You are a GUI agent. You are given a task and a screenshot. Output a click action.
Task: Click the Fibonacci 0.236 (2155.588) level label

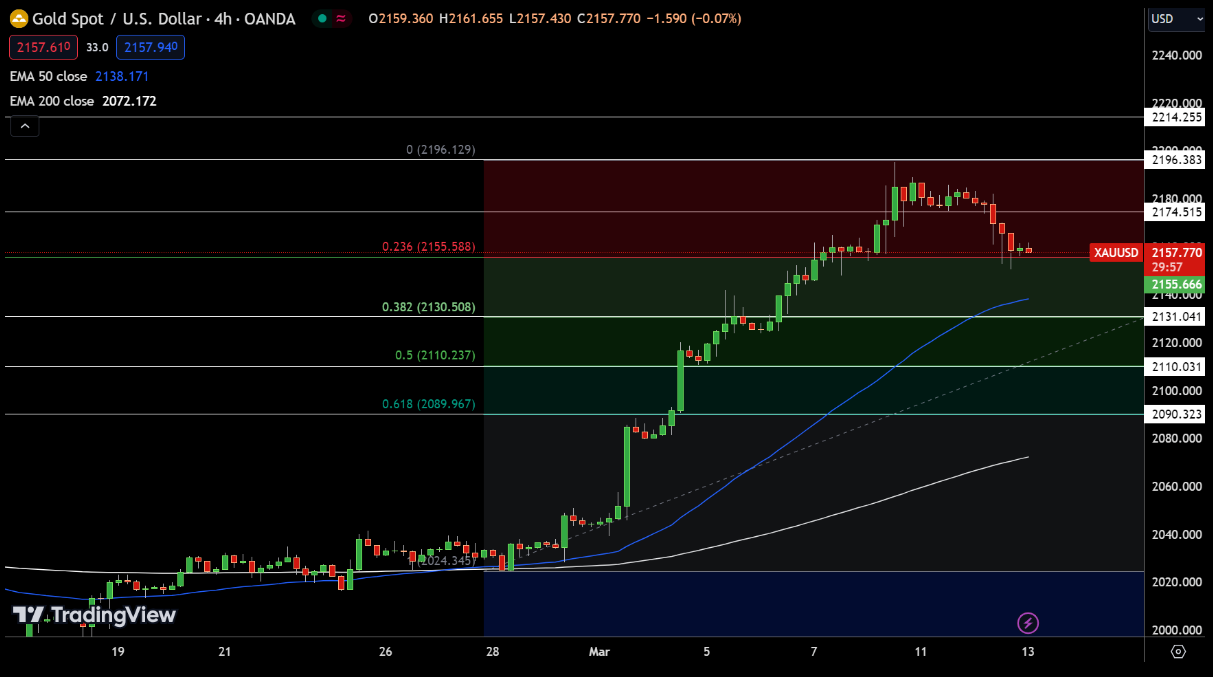(x=429, y=247)
